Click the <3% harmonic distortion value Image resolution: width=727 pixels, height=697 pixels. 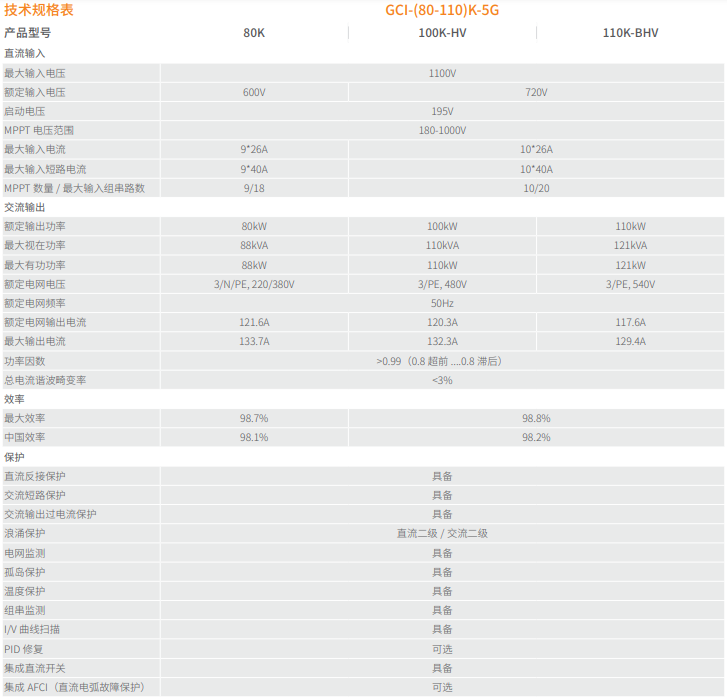(442, 380)
